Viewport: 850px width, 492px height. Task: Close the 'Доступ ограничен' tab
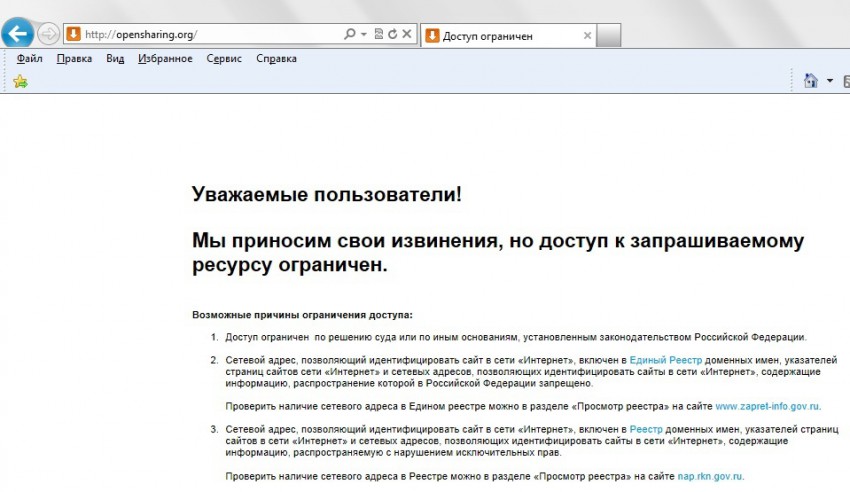587,36
